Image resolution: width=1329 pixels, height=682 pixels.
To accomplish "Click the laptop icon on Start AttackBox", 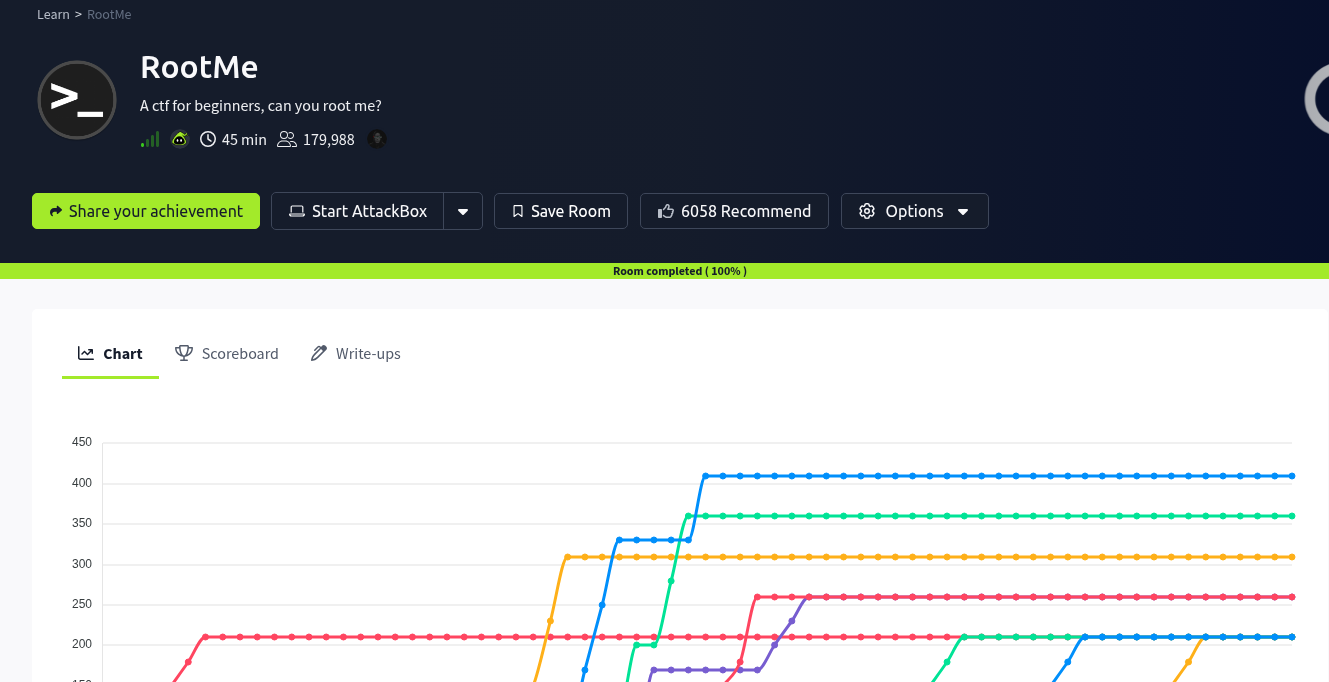I will 297,211.
